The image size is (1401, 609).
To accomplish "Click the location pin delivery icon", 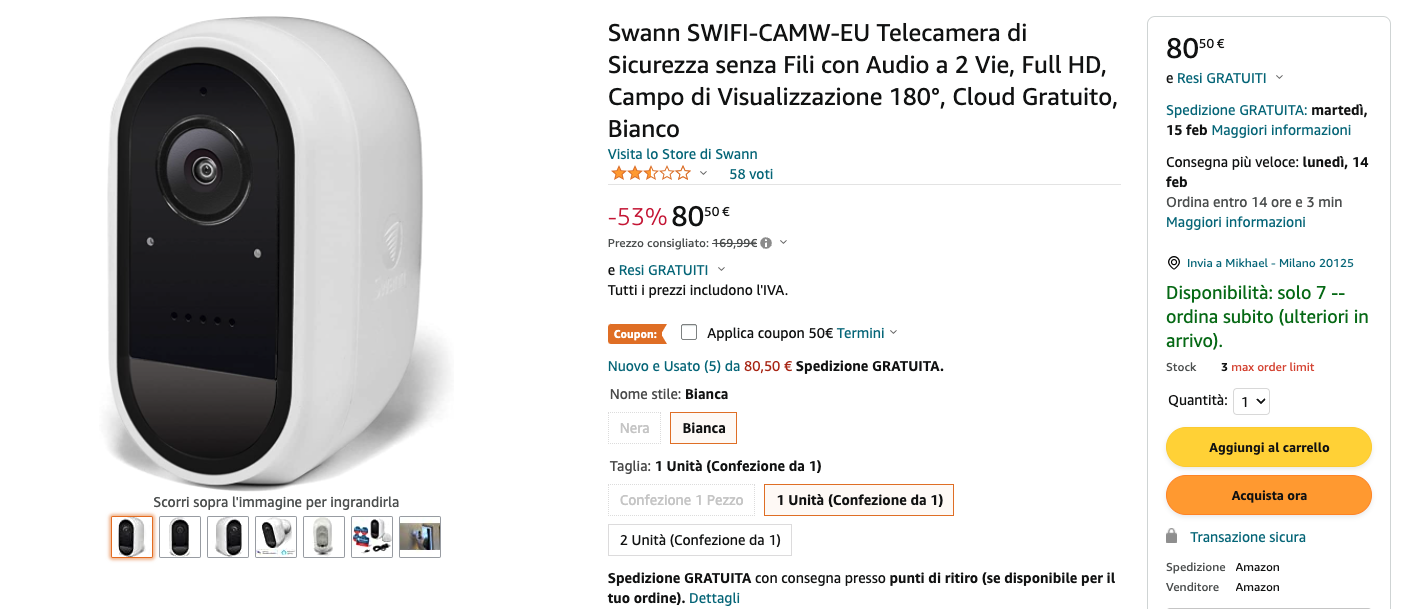I will [x=1174, y=263].
